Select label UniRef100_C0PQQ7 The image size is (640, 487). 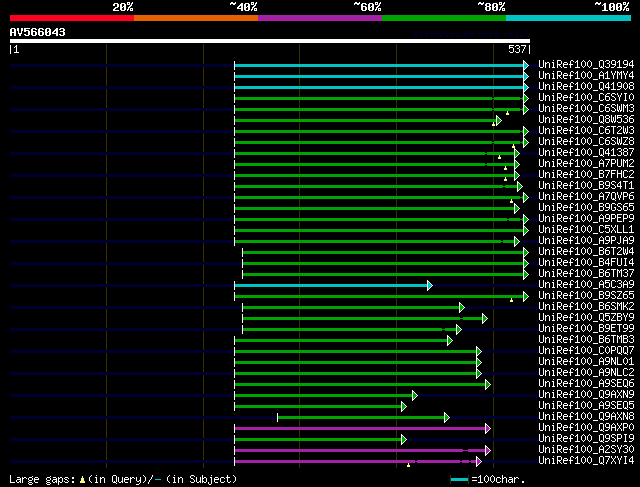[x=586, y=351]
